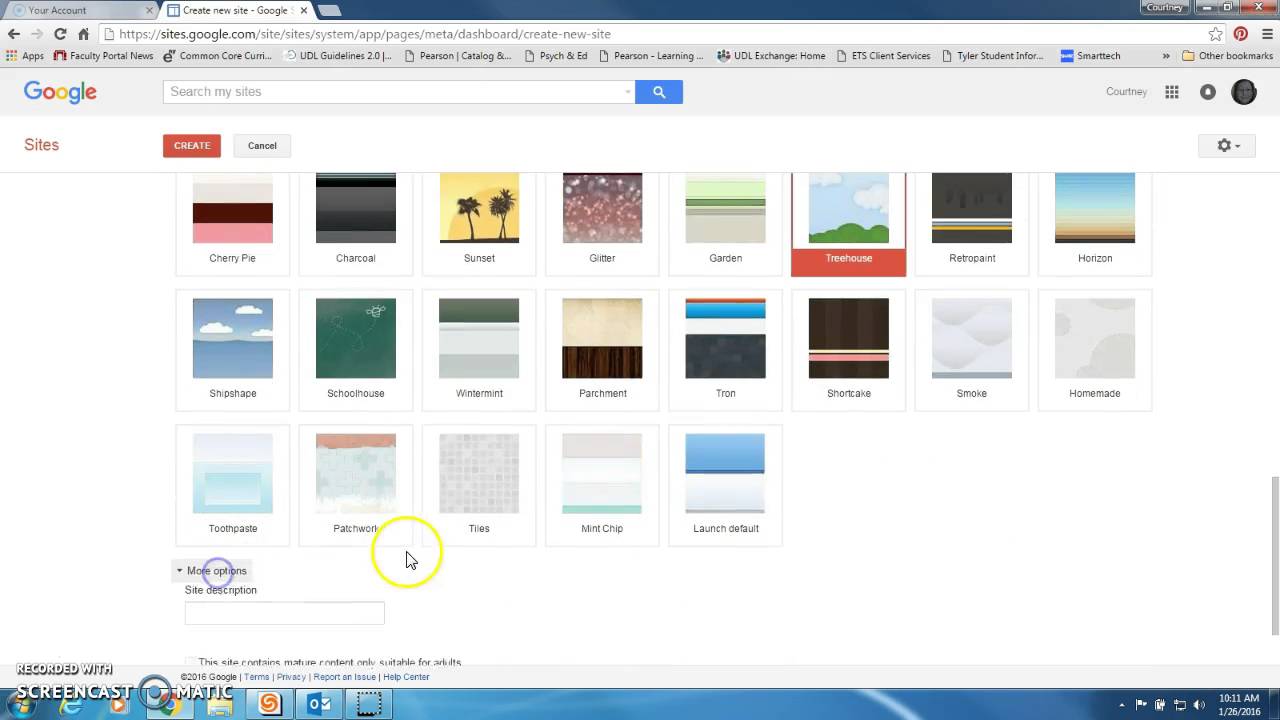The height and width of the screenshot is (720, 1280).
Task: Click the Windows Start button
Action: [x=22, y=704]
